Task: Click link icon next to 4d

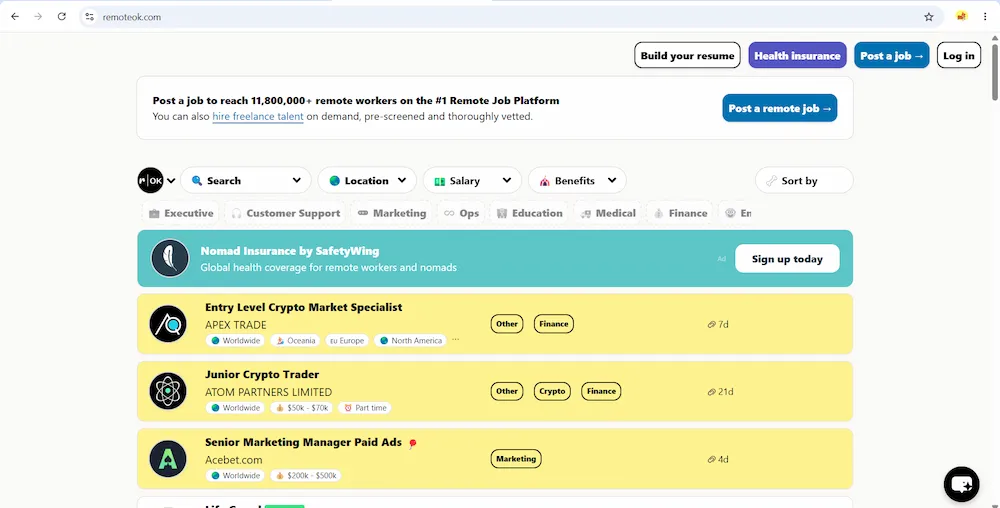Action: coord(711,460)
